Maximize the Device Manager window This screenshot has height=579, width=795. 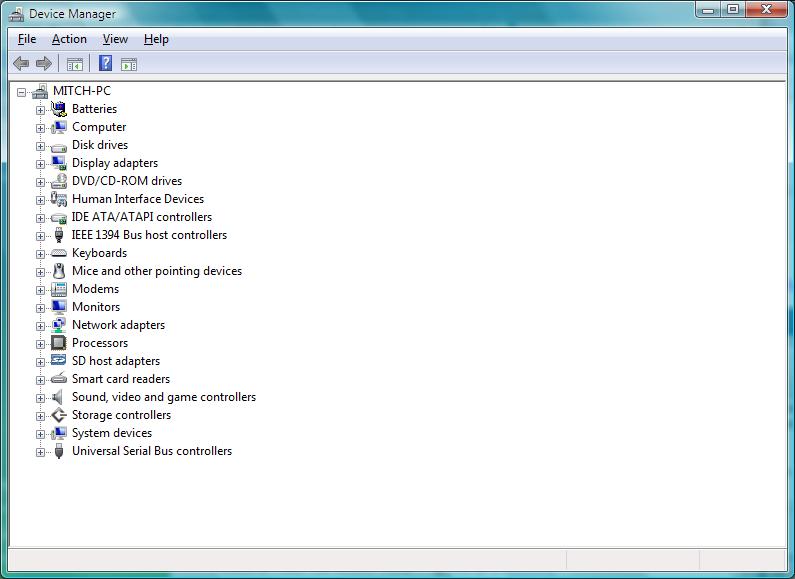[733, 10]
